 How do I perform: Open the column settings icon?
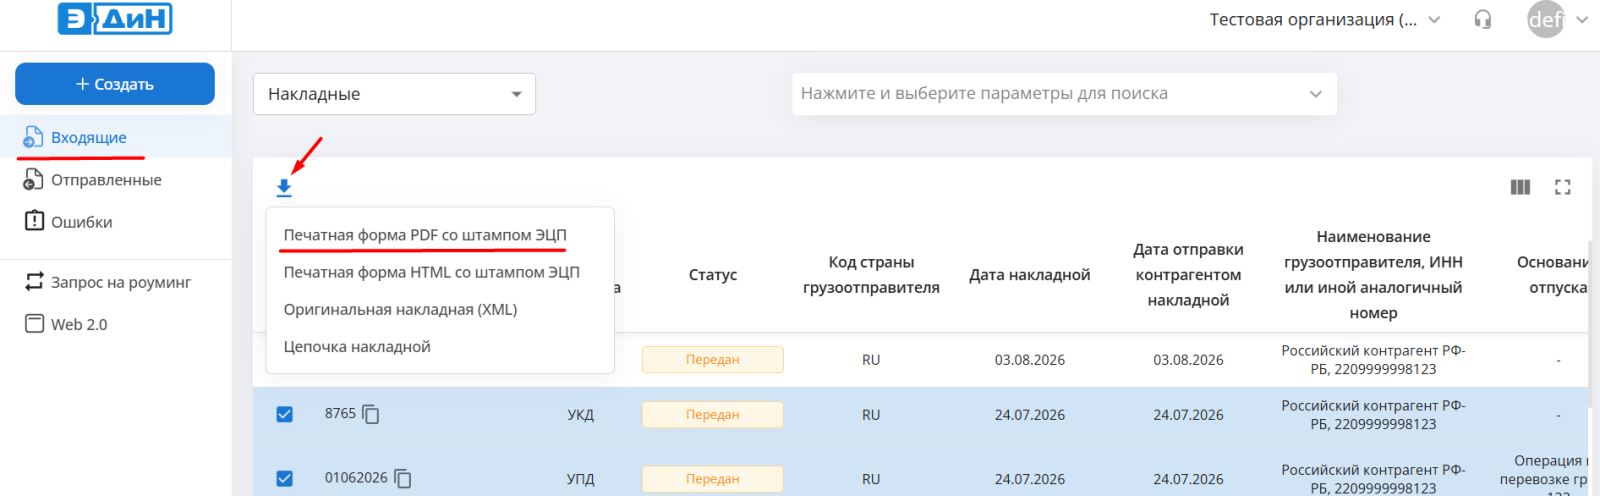tap(1520, 187)
